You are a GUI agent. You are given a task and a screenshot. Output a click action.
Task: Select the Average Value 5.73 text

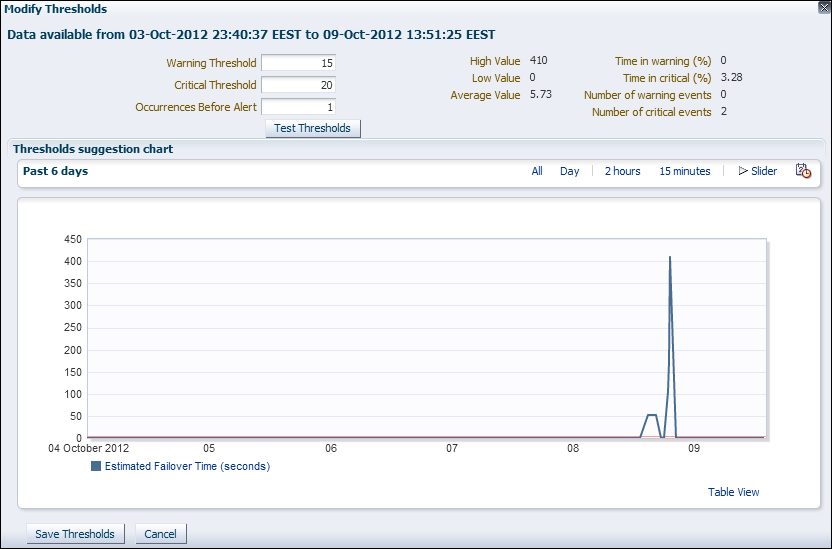point(541,94)
